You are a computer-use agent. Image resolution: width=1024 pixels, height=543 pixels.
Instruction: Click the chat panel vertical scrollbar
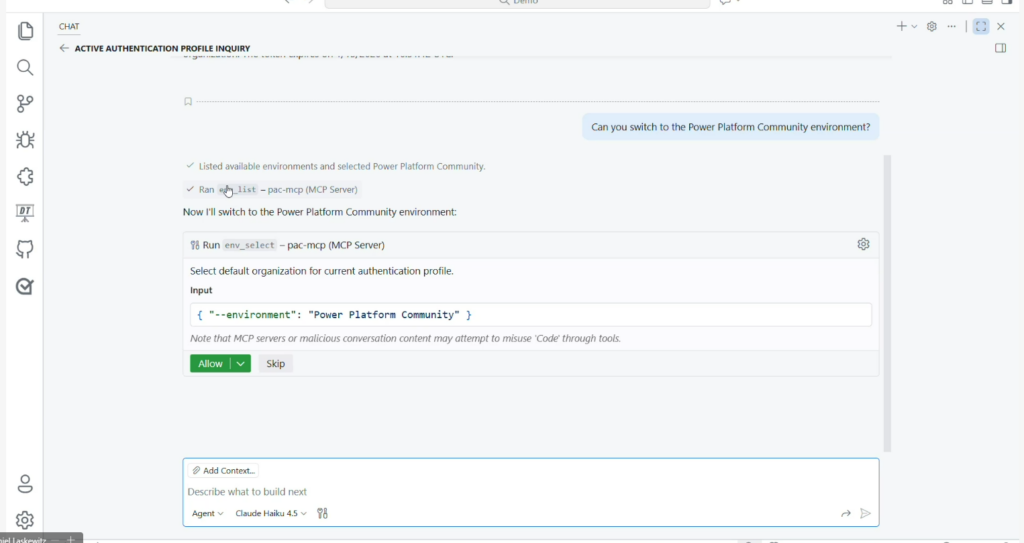pos(887,303)
